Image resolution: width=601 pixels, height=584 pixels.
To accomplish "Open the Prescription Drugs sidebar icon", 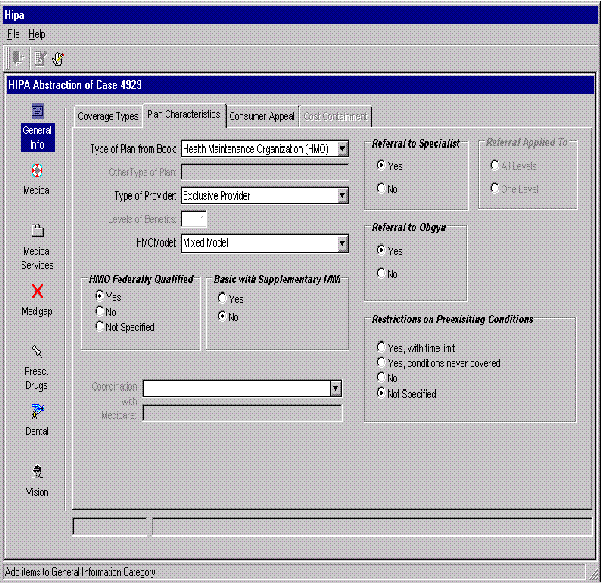I will (37, 351).
